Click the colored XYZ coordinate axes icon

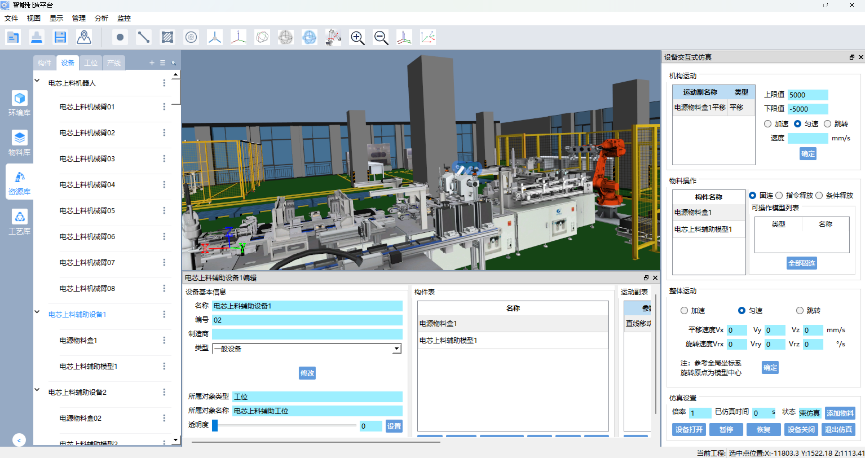(238, 38)
